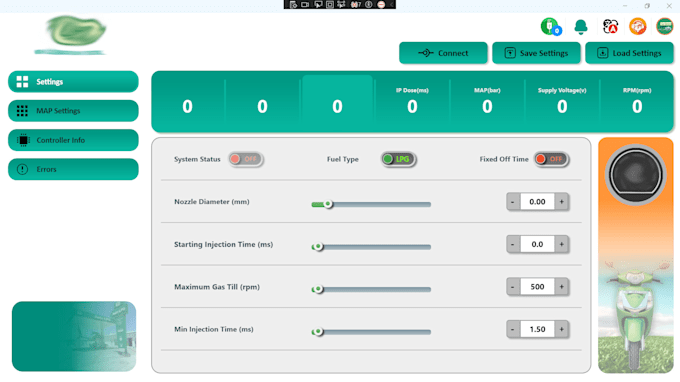This screenshot has height=382, width=680.
Task: Click the Supply Voltage(v) readout
Action: (x=562, y=101)
